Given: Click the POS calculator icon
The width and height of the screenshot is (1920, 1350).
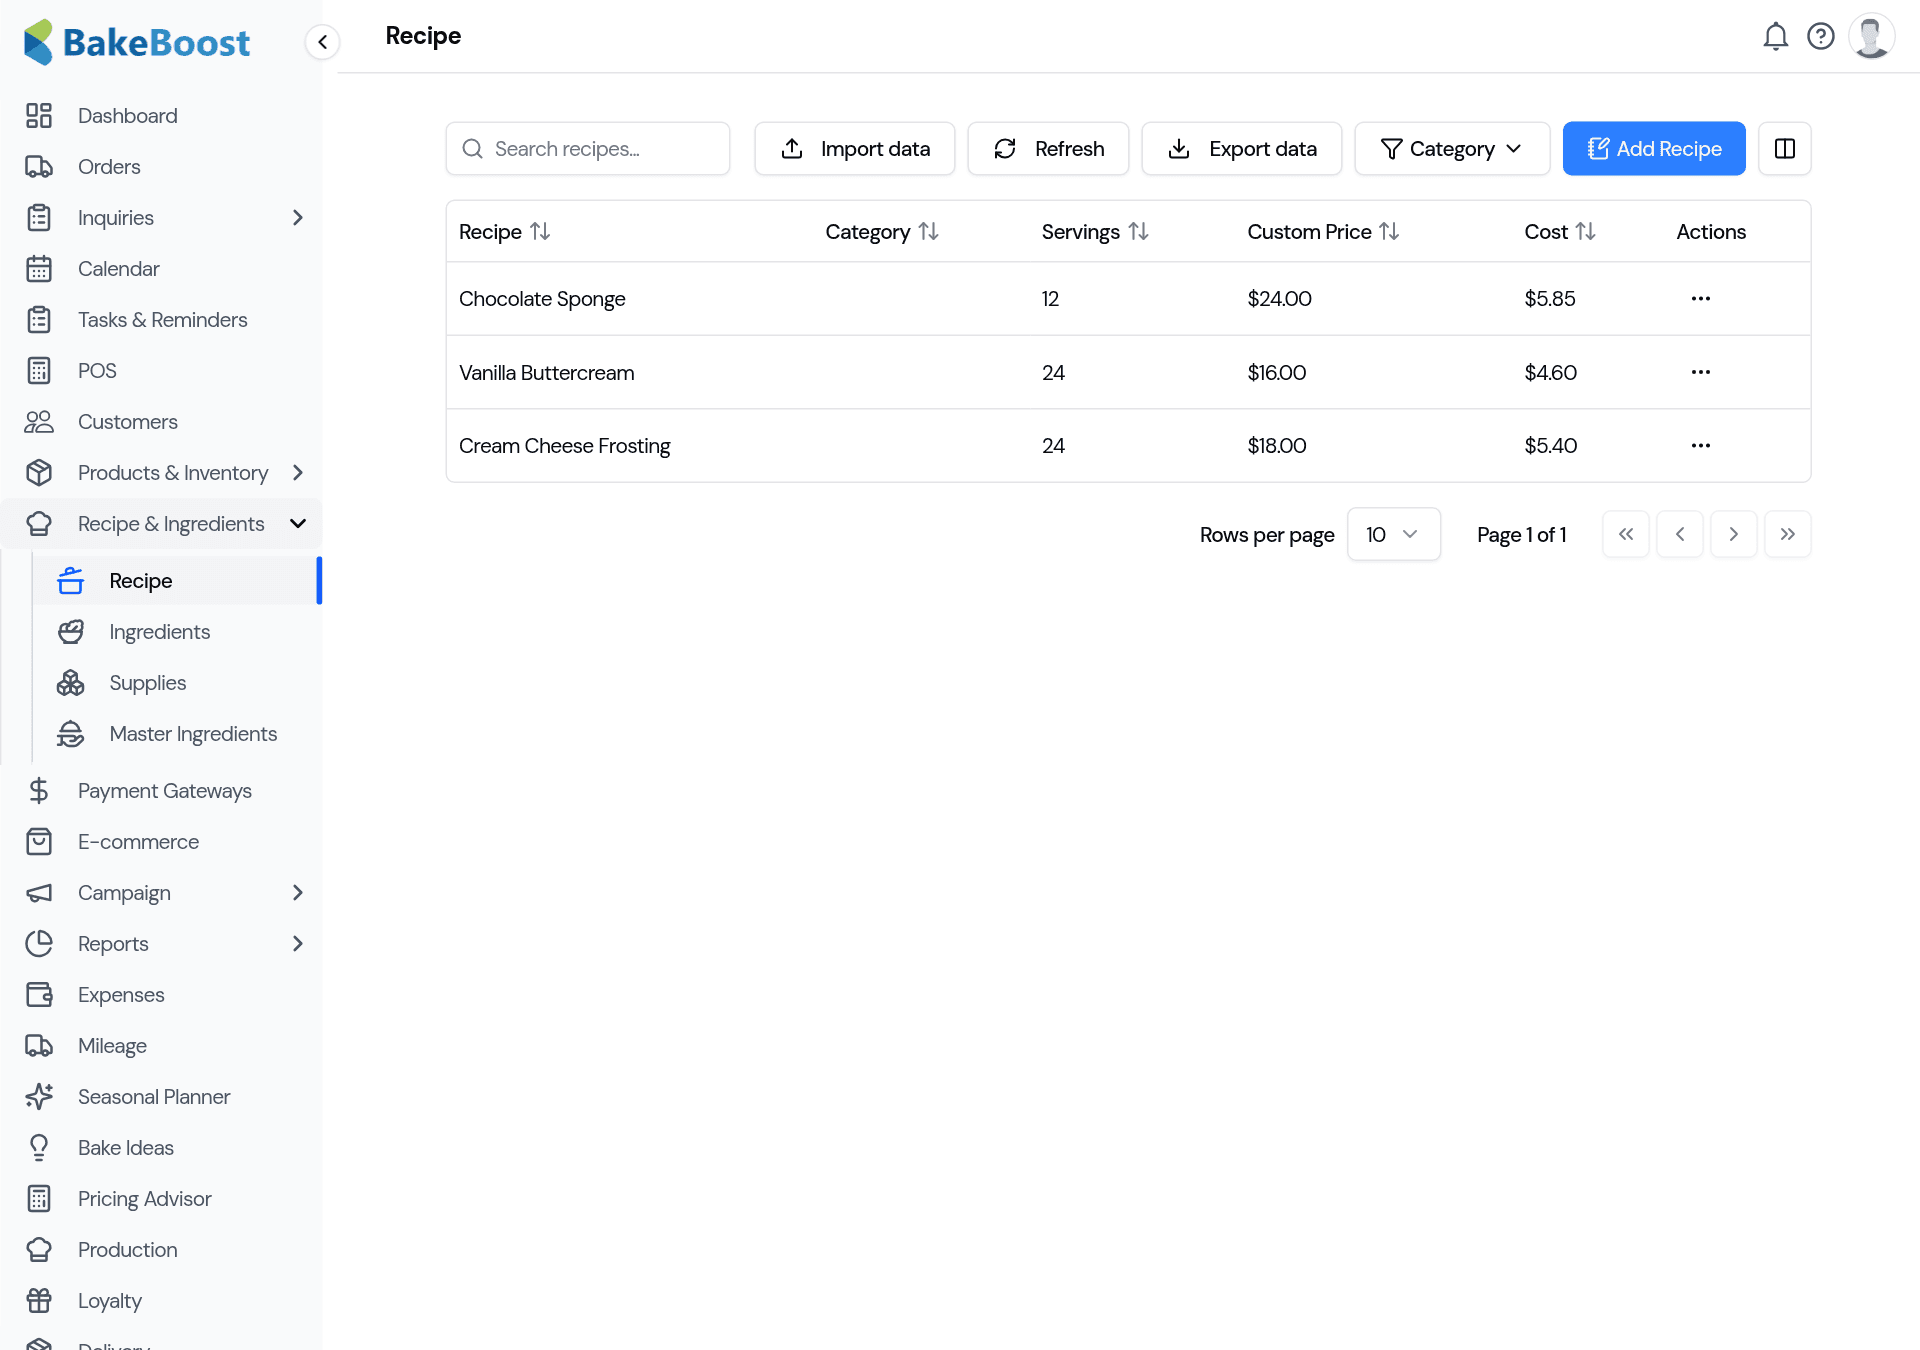Looking at the screenshot, I should click(39, 371).
